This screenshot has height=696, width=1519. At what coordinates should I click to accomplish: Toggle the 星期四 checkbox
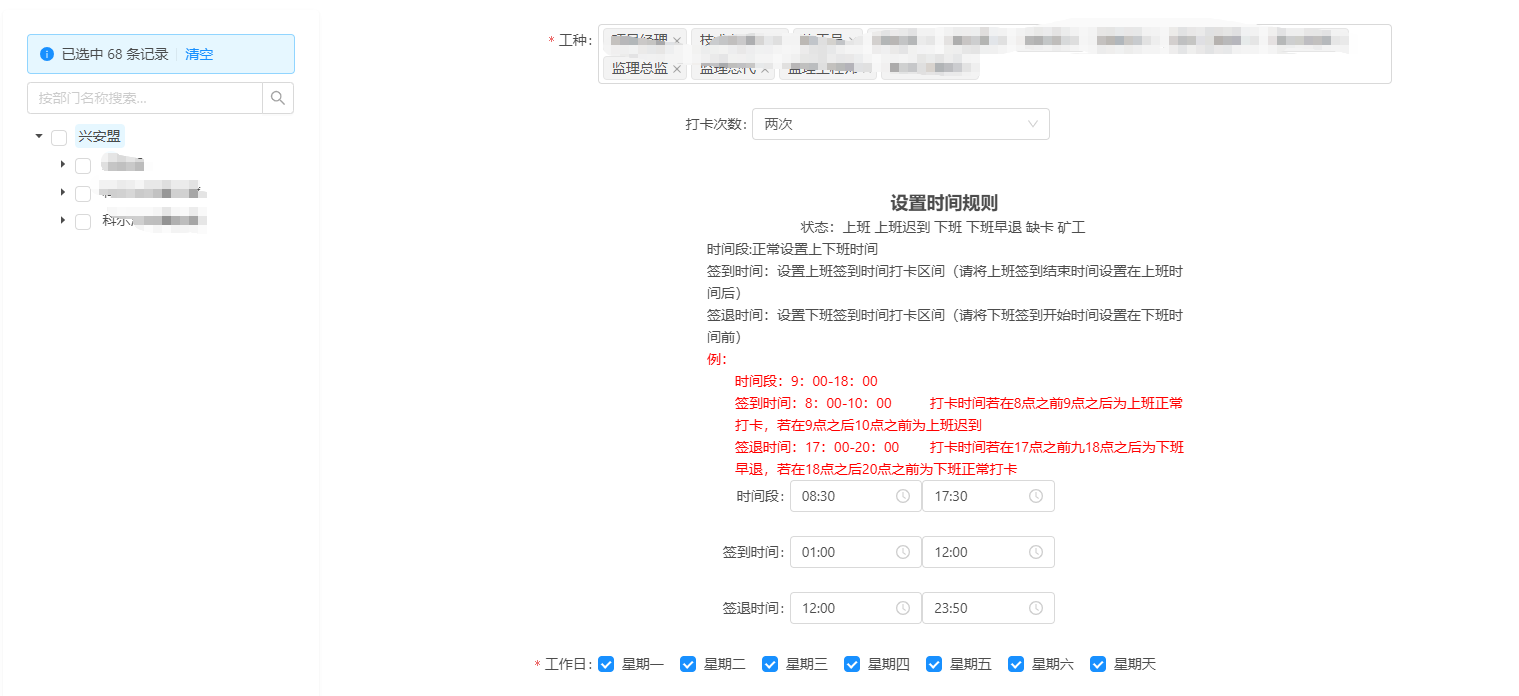(852, 664)
